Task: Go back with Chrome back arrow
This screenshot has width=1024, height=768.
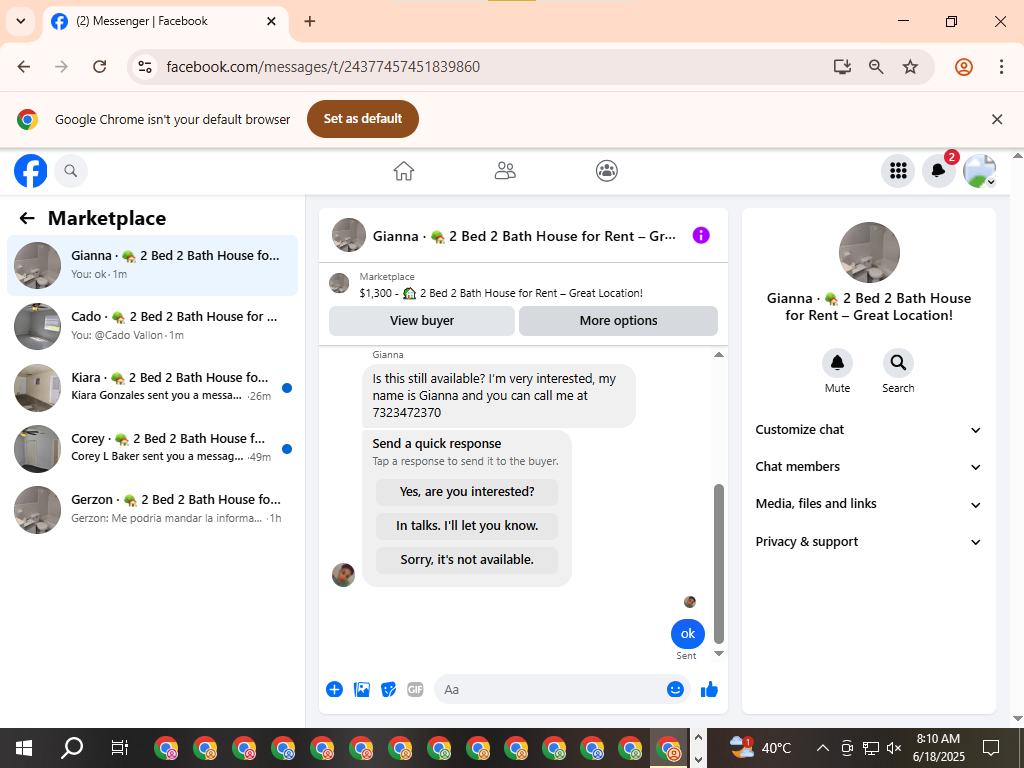Action: (24, 67)
